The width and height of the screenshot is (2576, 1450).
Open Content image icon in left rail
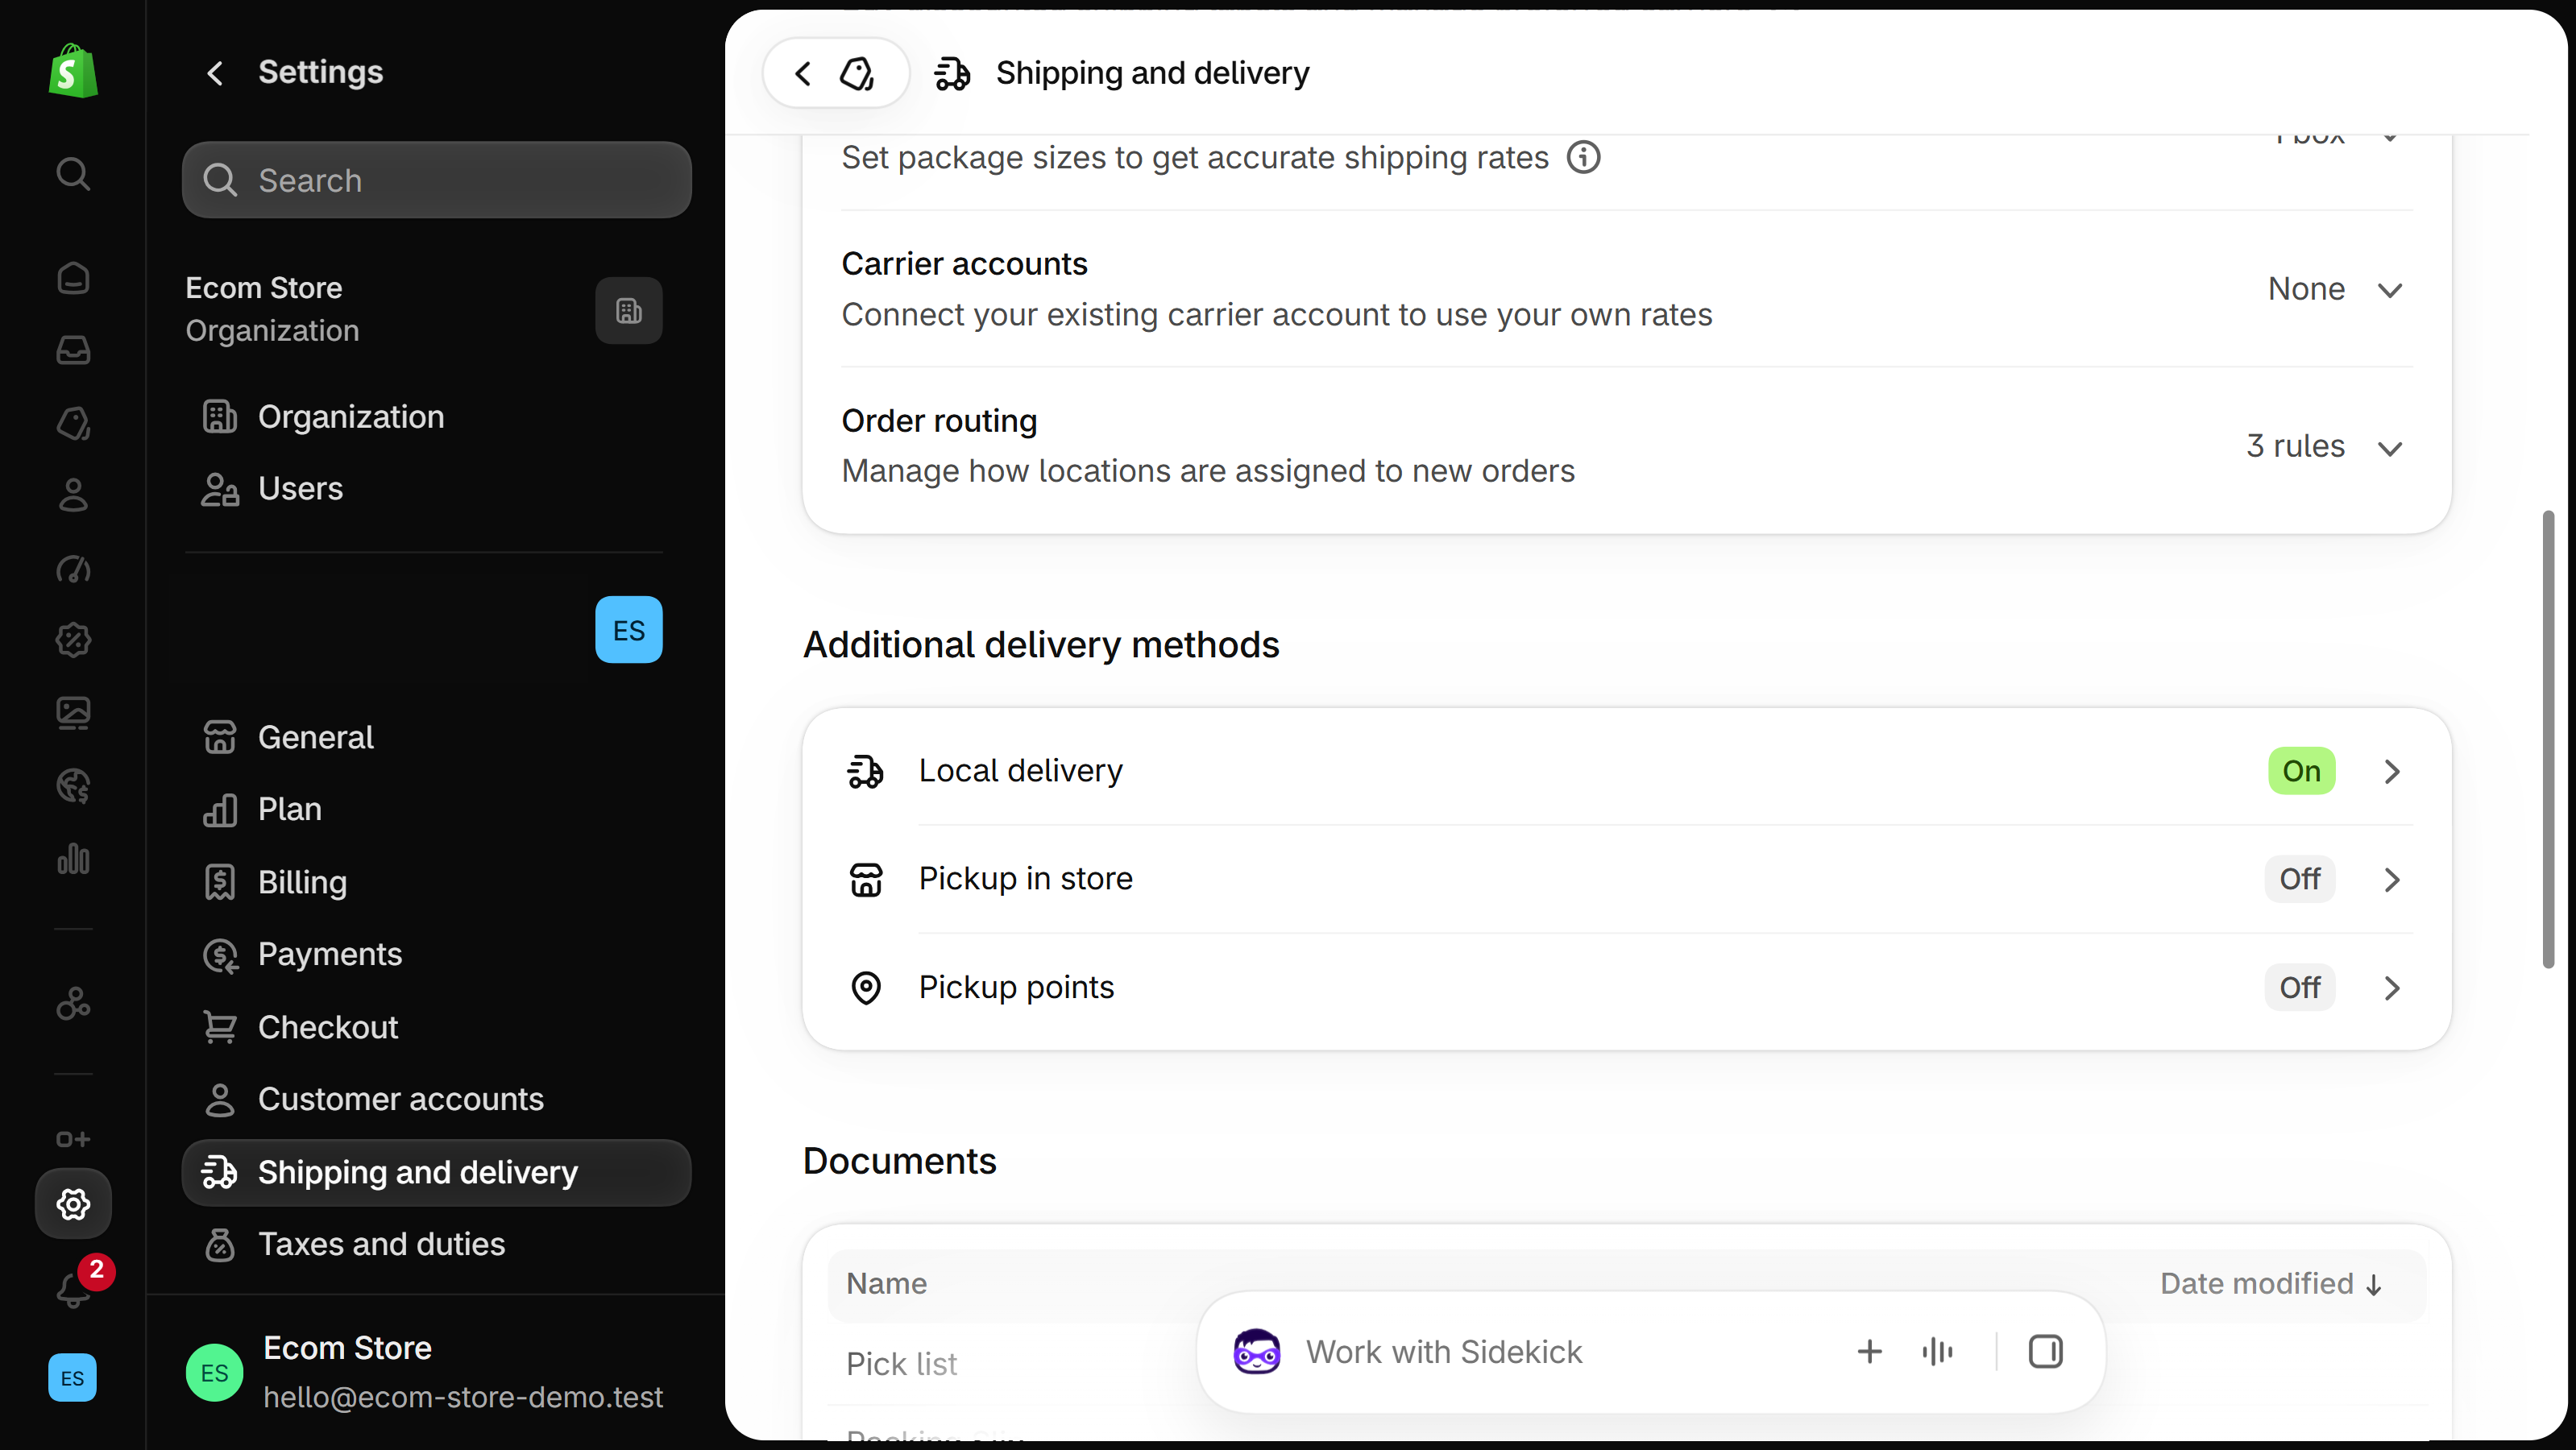click(73, 713)
